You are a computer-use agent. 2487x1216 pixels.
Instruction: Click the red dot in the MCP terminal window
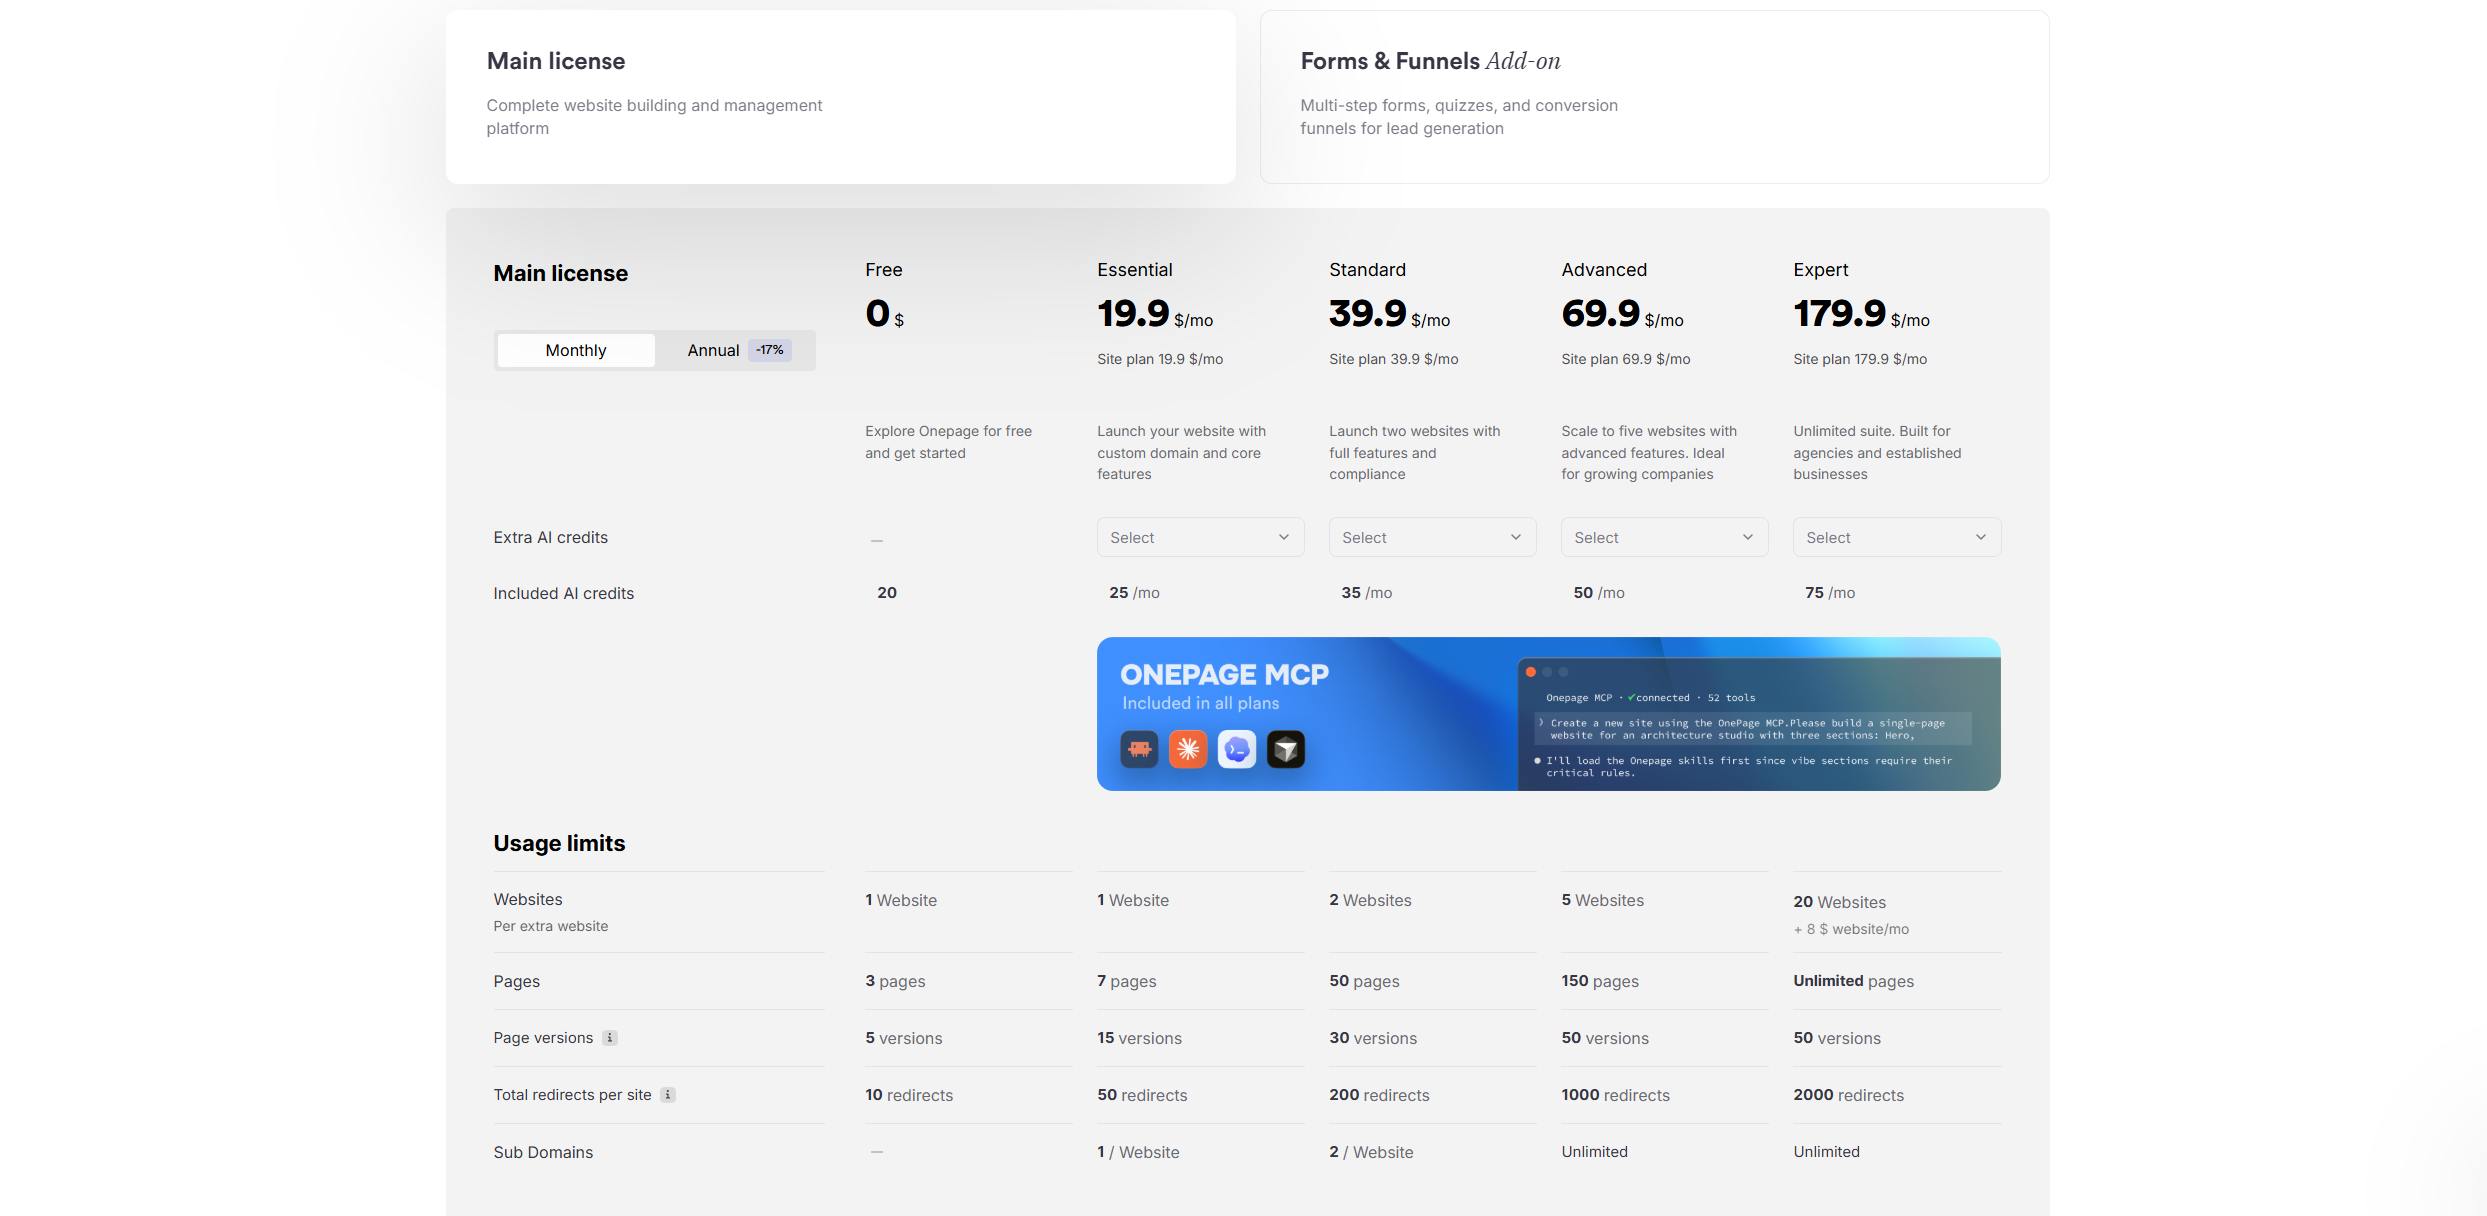click(x=1531, y=672)
